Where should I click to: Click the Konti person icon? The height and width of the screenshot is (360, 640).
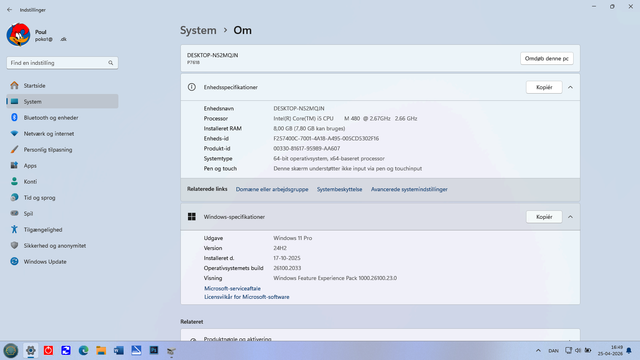(x=14, y=181)
